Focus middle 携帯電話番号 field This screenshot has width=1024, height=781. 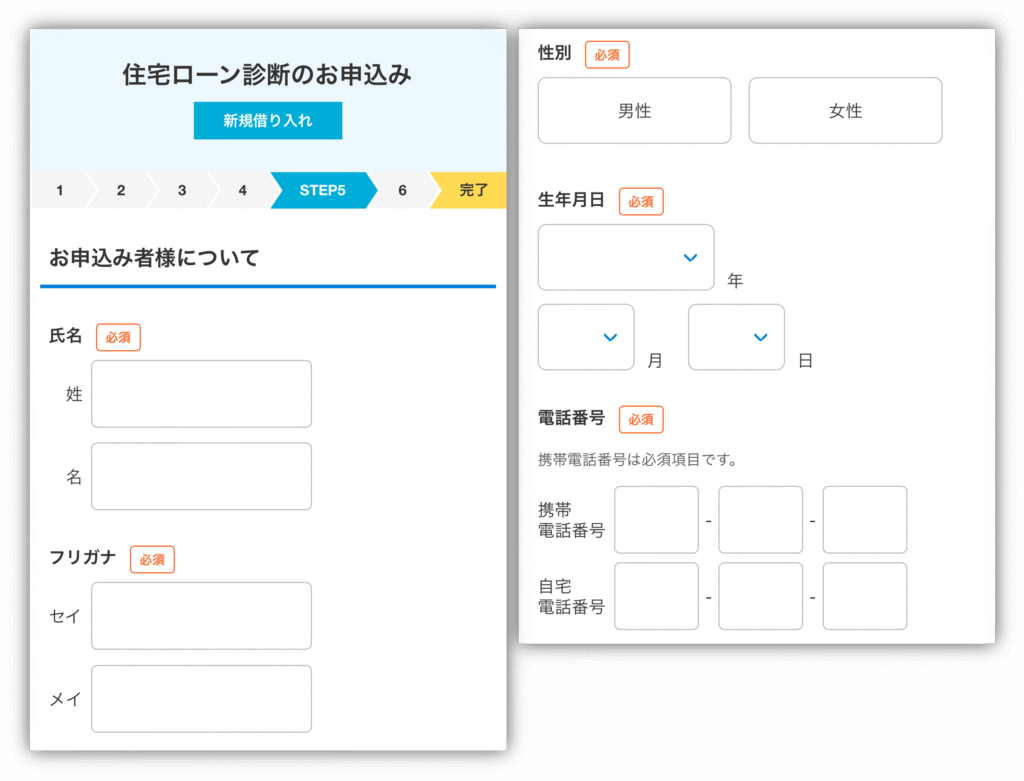(x=760, y=520)
